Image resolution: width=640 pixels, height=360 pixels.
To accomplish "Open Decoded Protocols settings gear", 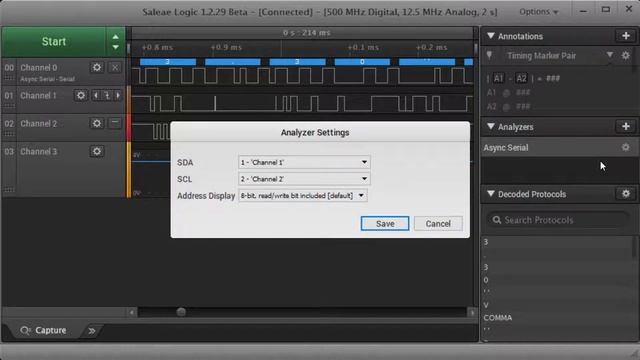I will [626, 194].
